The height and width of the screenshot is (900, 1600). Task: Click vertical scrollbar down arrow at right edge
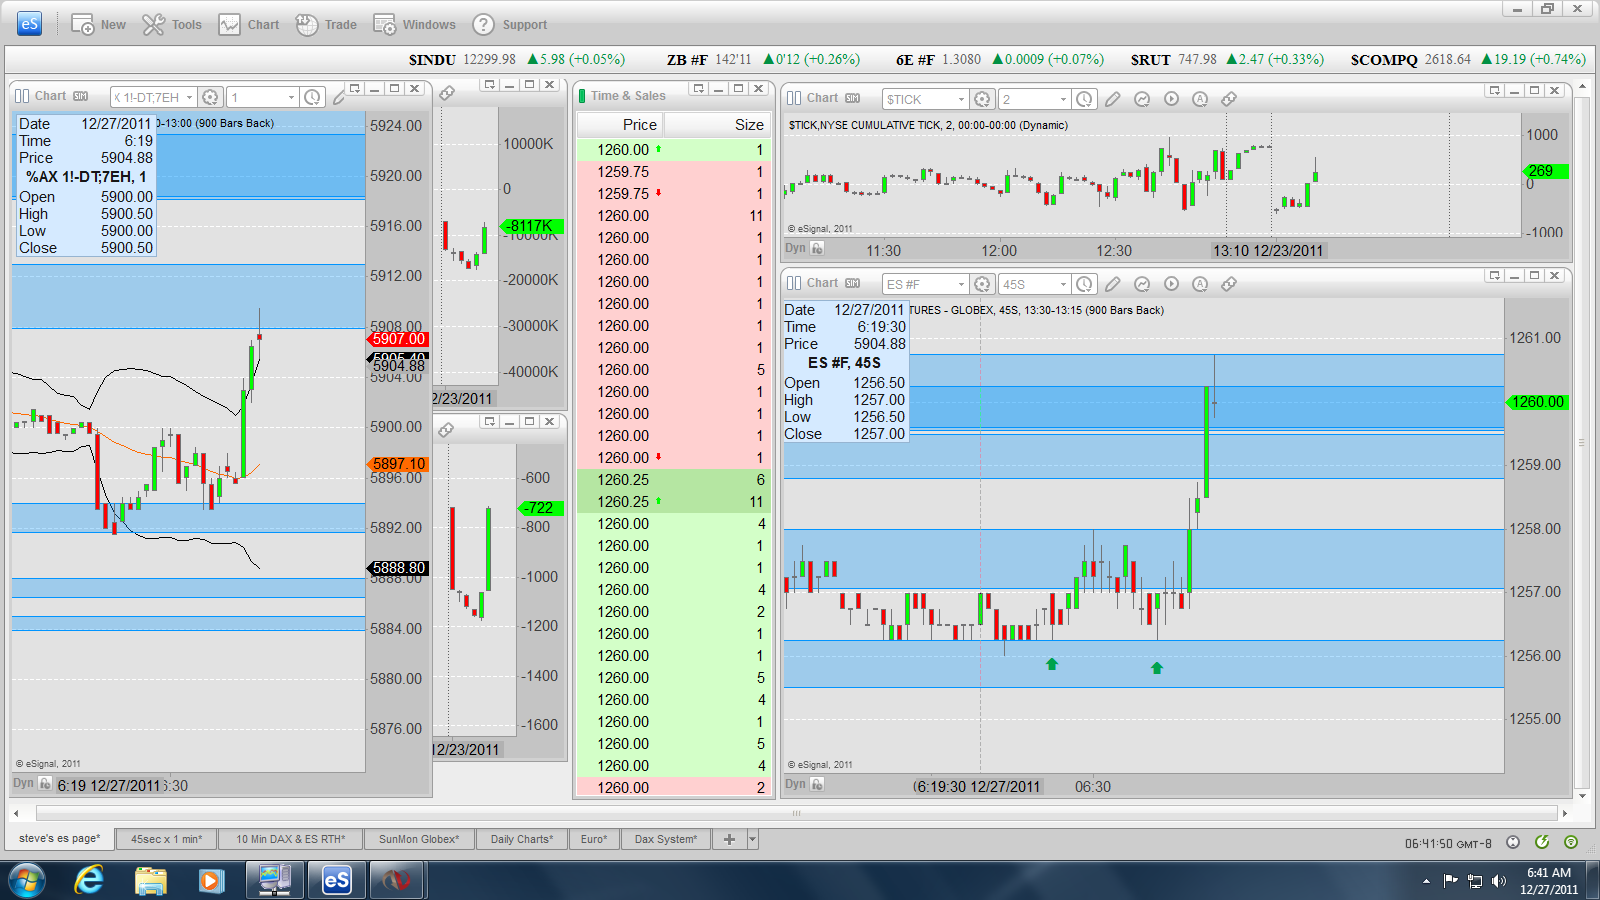click(1581, 796)
